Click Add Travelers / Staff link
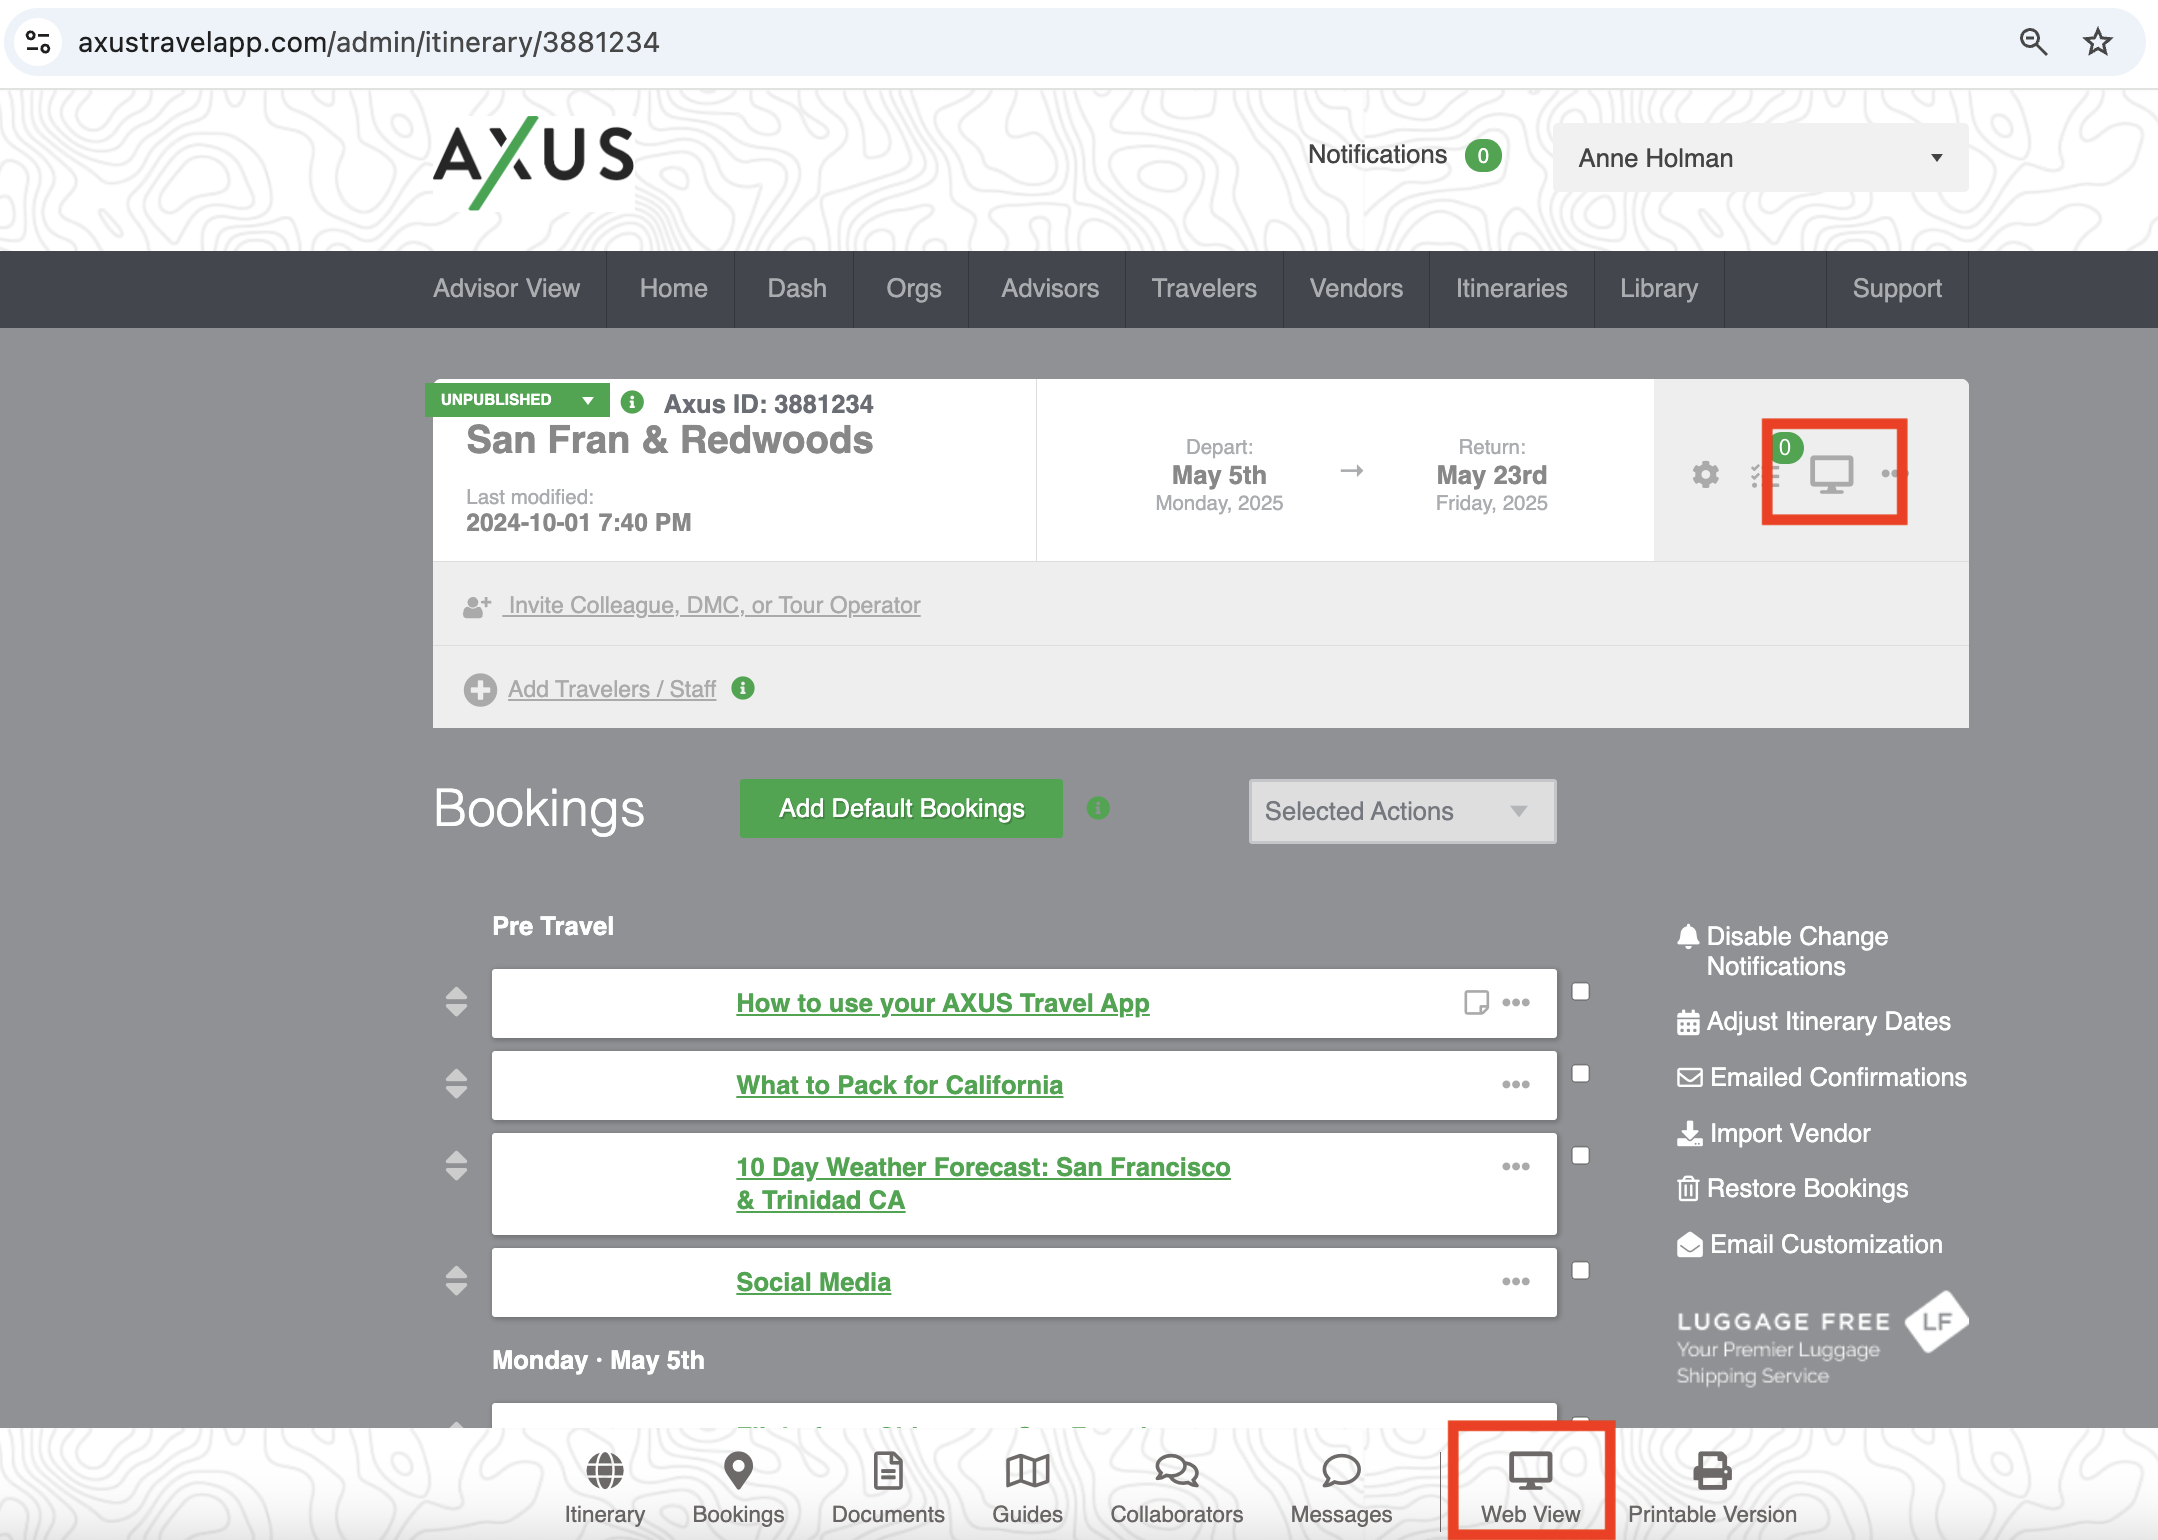The width and height of the screenshot is (2158, 1540). pos(612,689)
